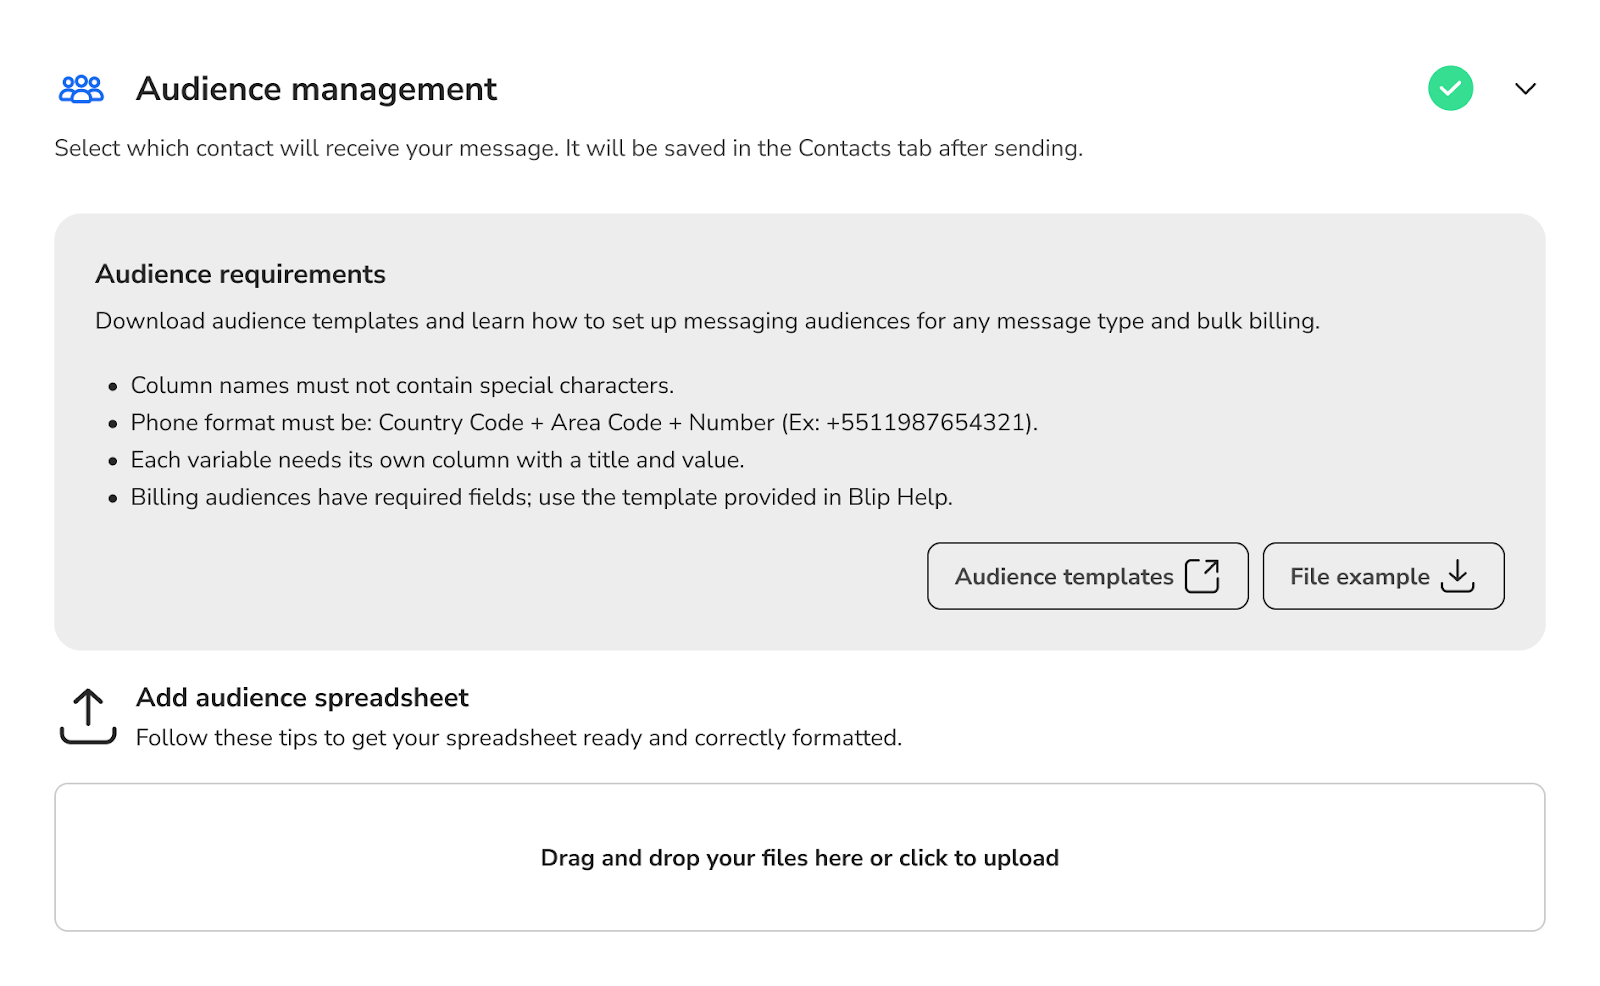
Task: Click the File example button label
Action: (1359, 577)
